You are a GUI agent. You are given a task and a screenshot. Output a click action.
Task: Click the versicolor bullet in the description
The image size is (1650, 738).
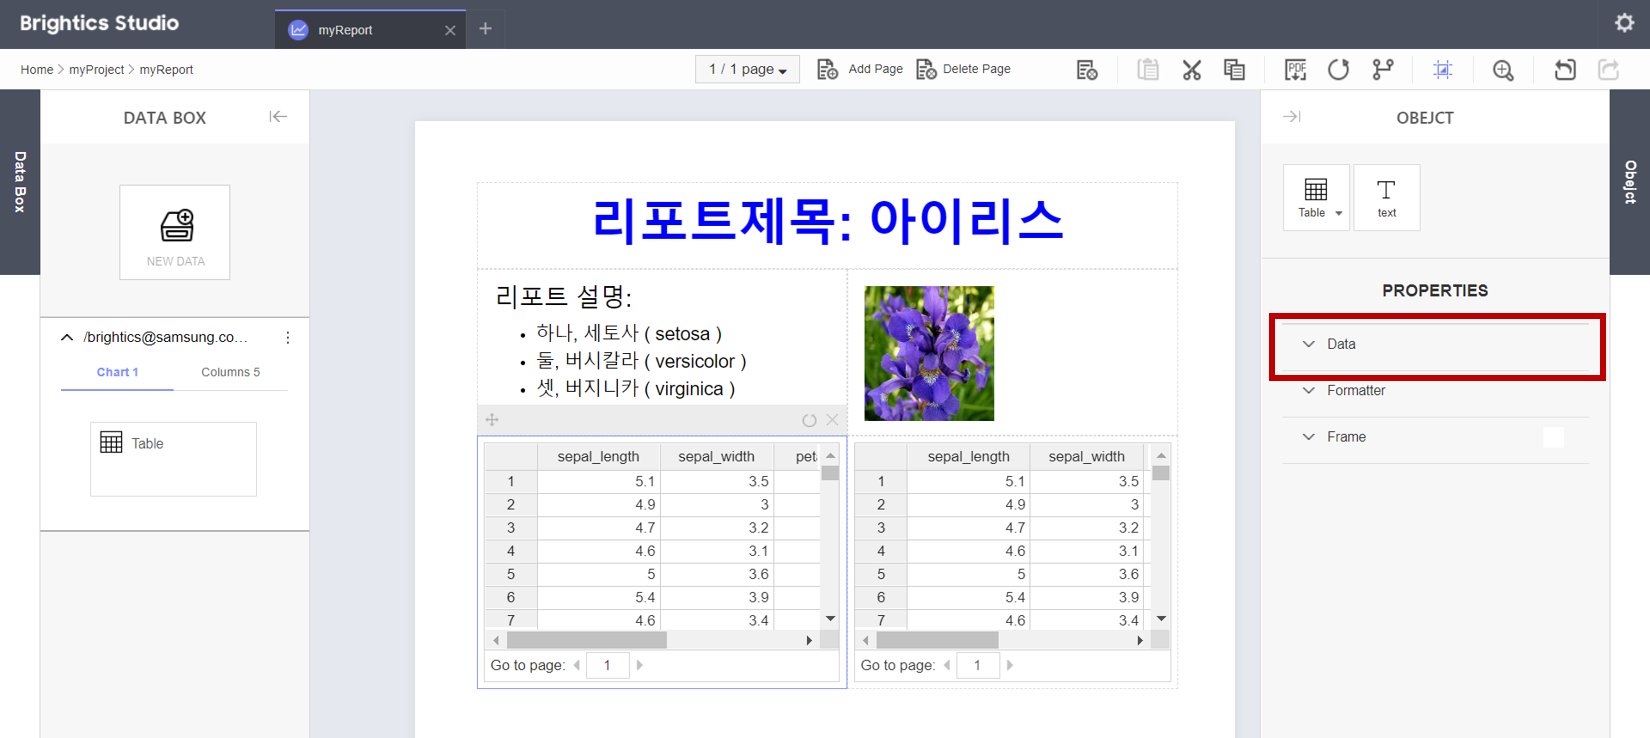[x=641, y=361]
